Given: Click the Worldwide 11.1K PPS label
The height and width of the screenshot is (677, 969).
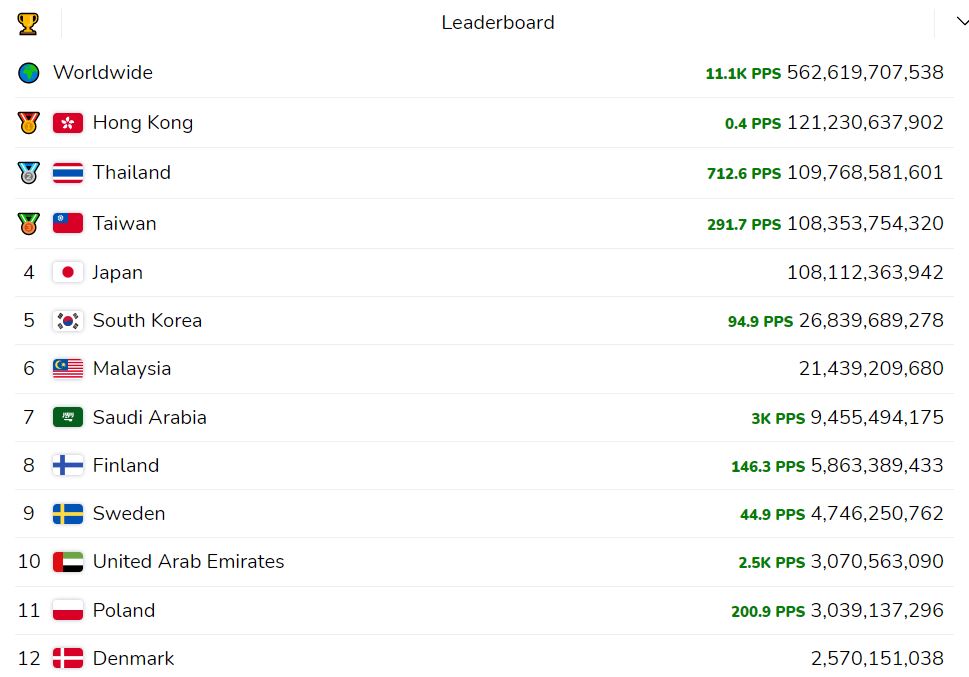Looking at the screenshot, I should pyautogui.click(x=743, y=74).
